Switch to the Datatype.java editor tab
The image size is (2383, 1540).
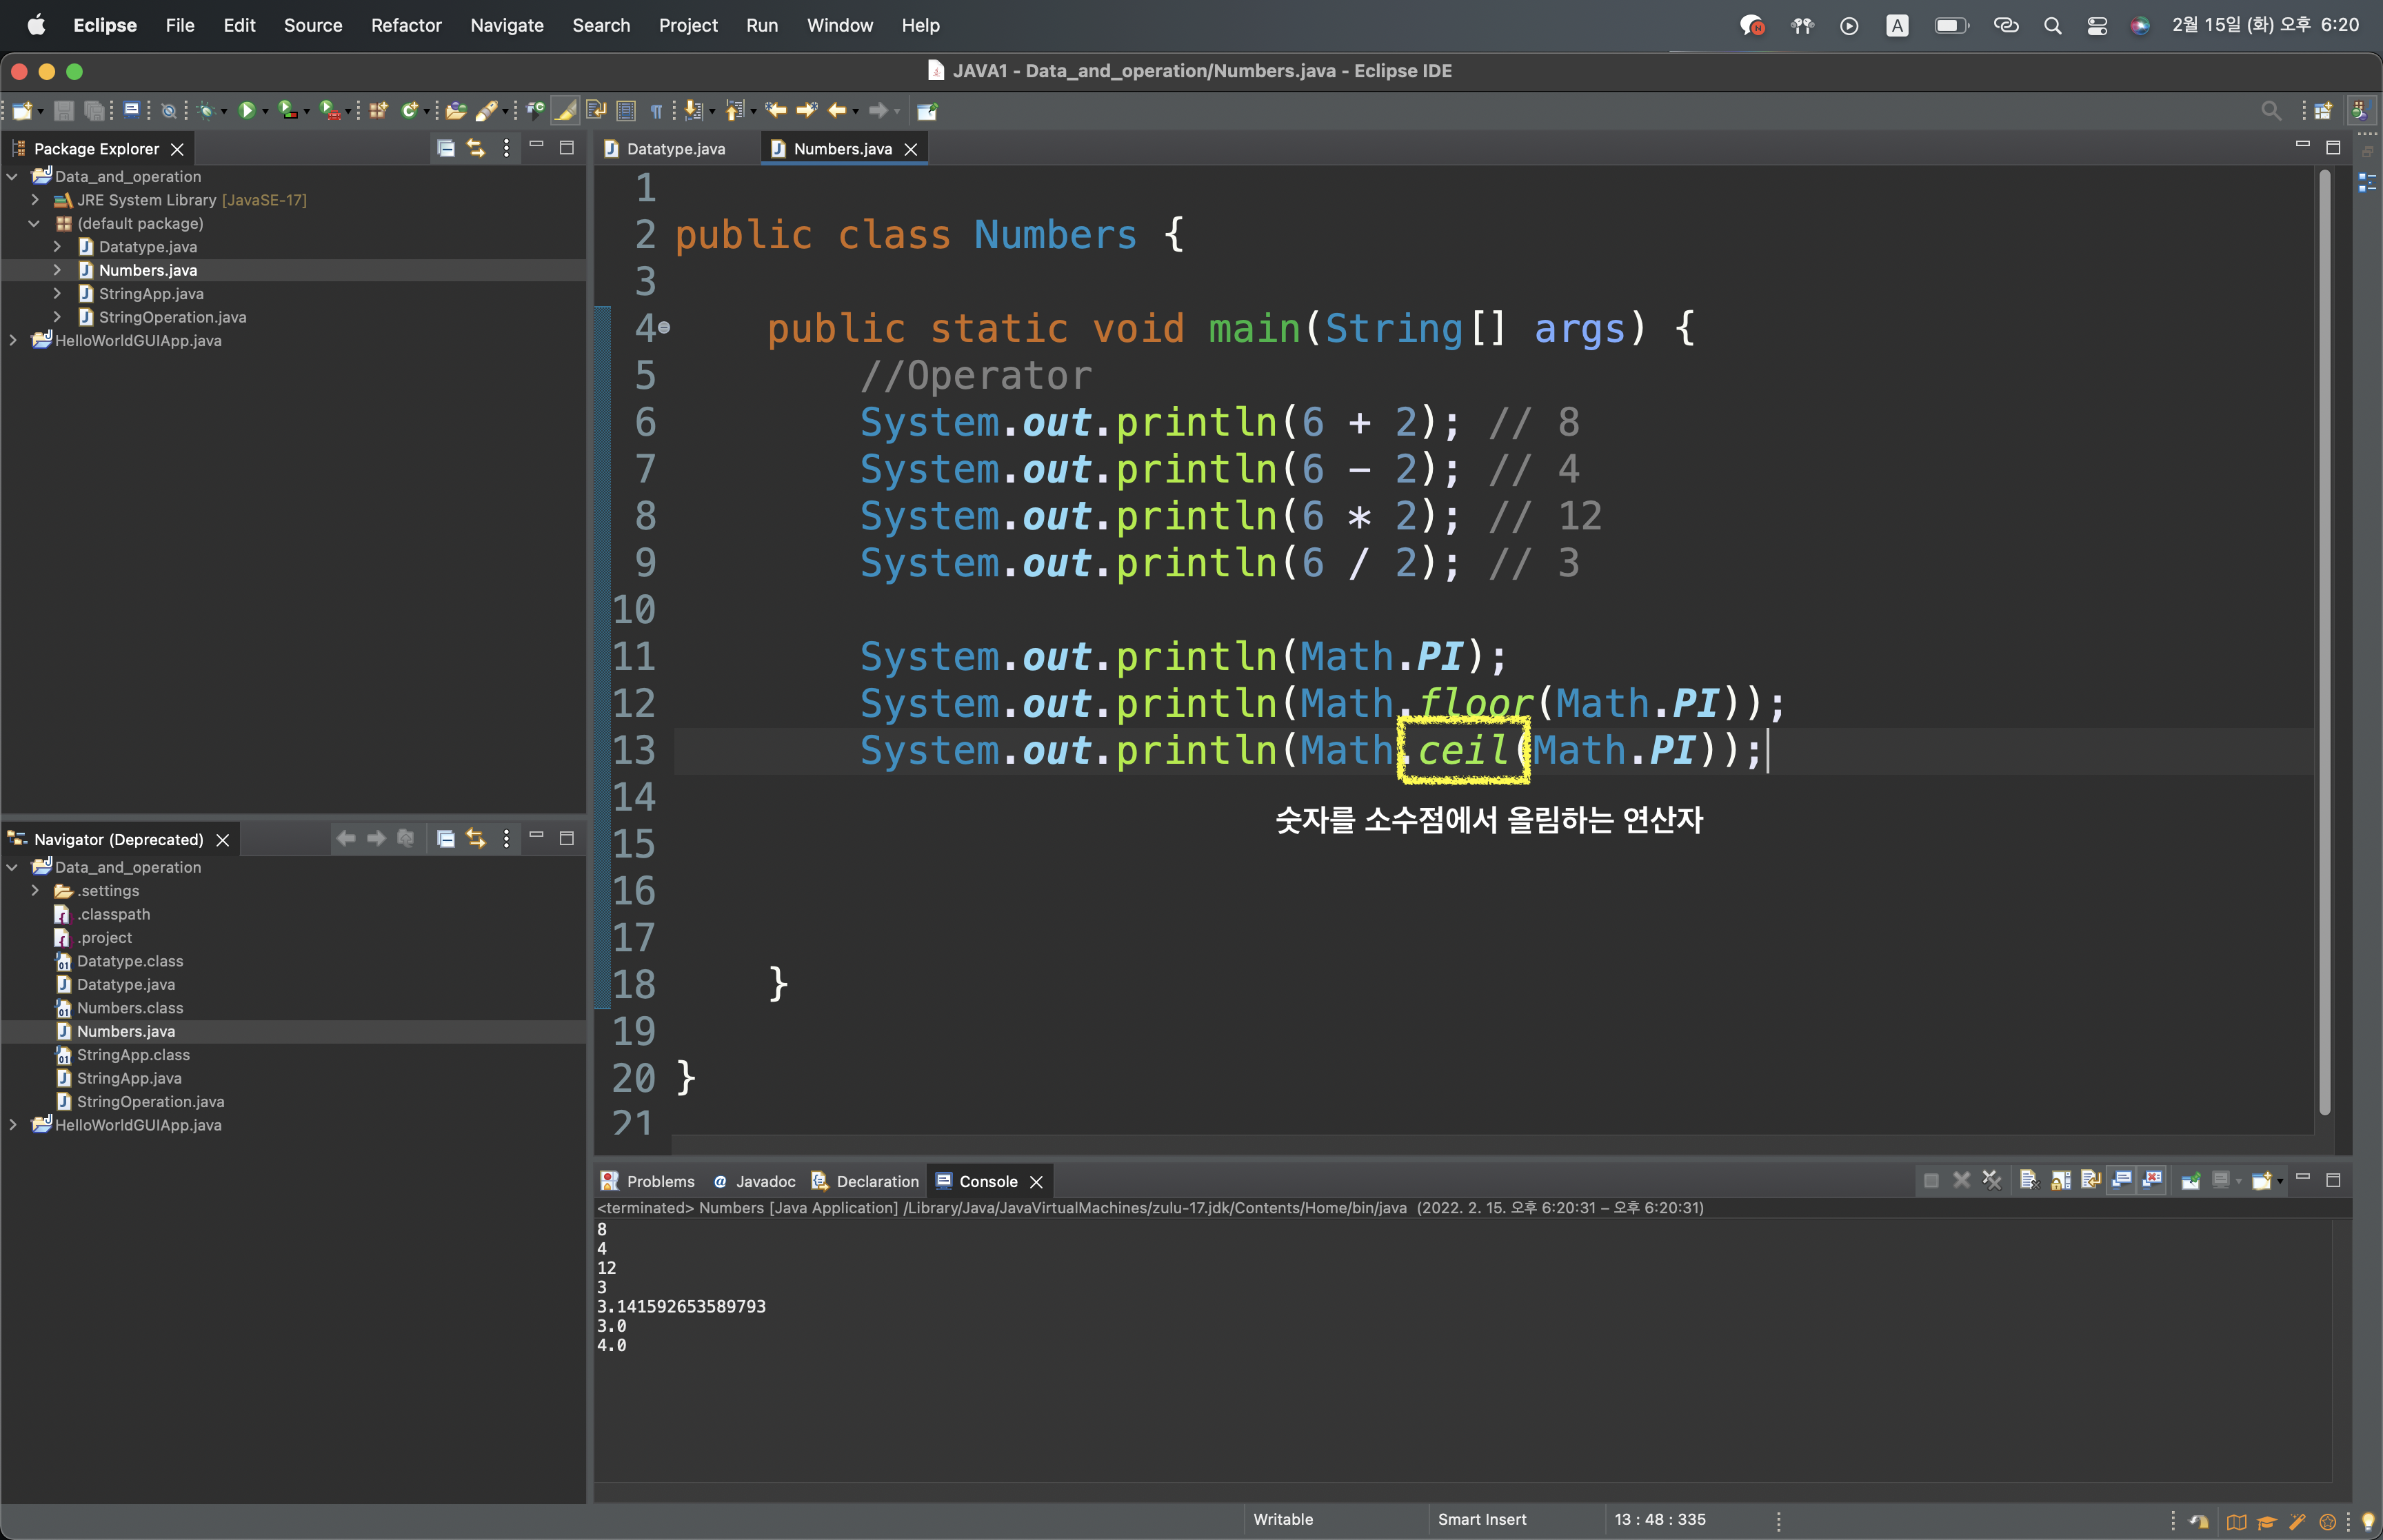[x=675, y=149]
